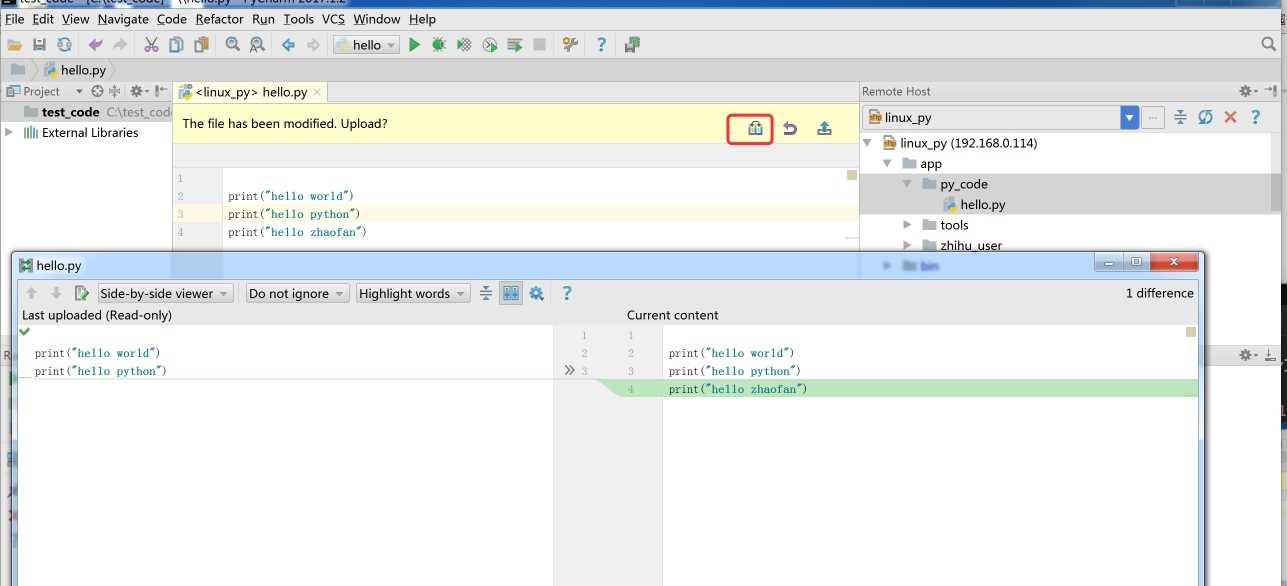1287x586 pixels.
Task: Toggle Synchronize scrolling in diff viewer
Action: [x=511, y=293]
